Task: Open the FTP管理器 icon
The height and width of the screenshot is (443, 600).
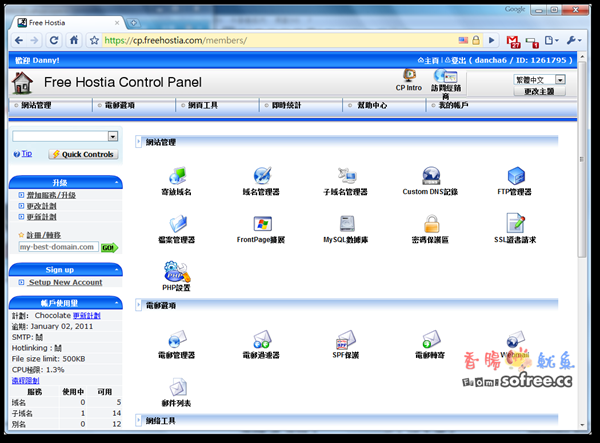Action: pos(515,176)
